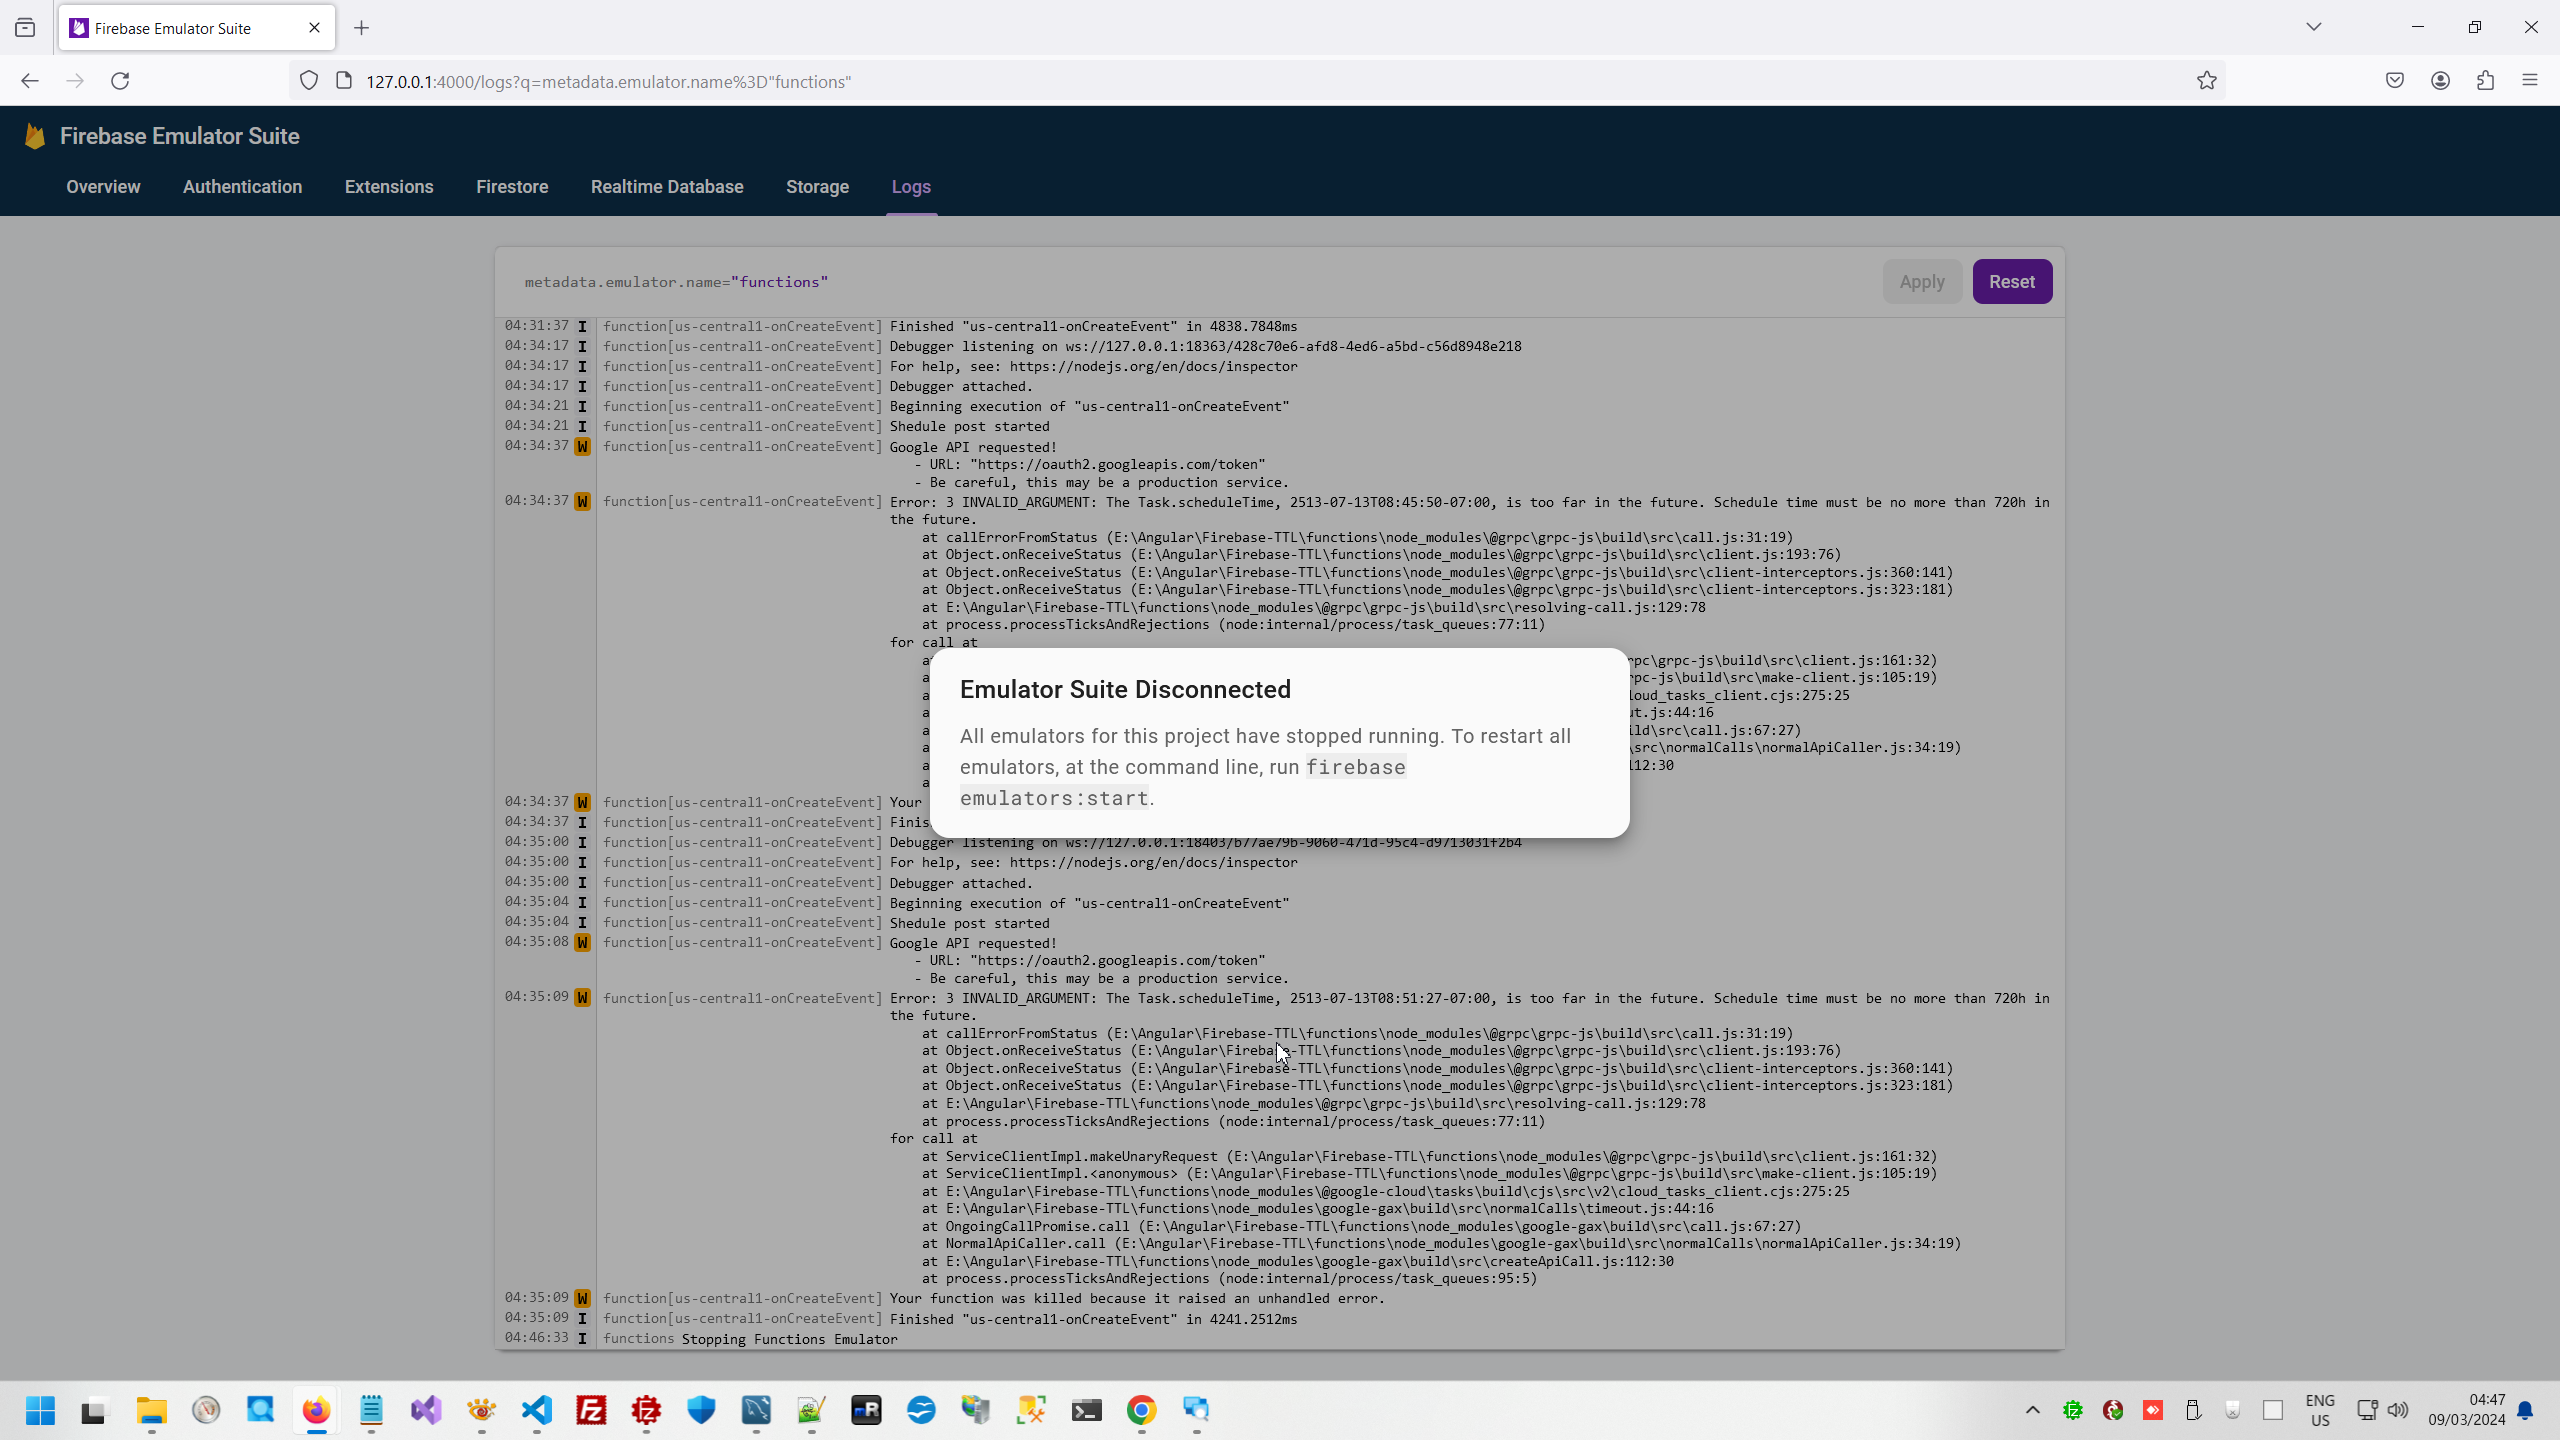The width and height of the screenshot is (2560, 1440).
Task: Switch to the Firestore tab
Action: (x=512, y=187)
